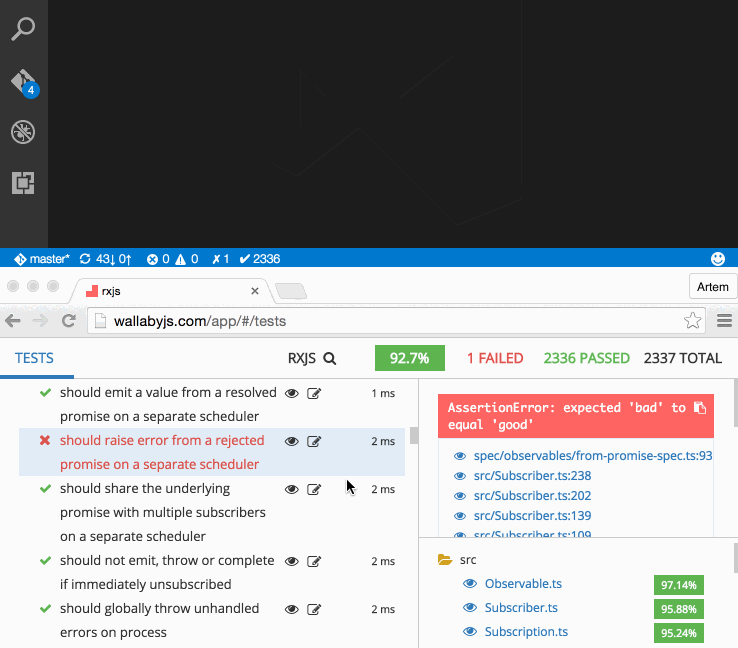
Task: Open edit icon for 'share the underlying promise' test
Action: [x=314, y=489]
